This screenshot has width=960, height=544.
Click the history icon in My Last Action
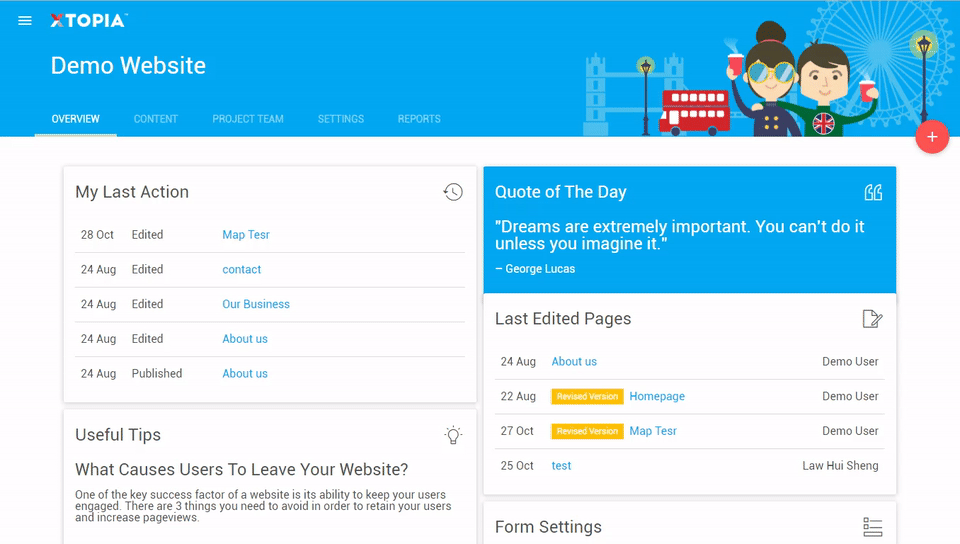point(453,192)
